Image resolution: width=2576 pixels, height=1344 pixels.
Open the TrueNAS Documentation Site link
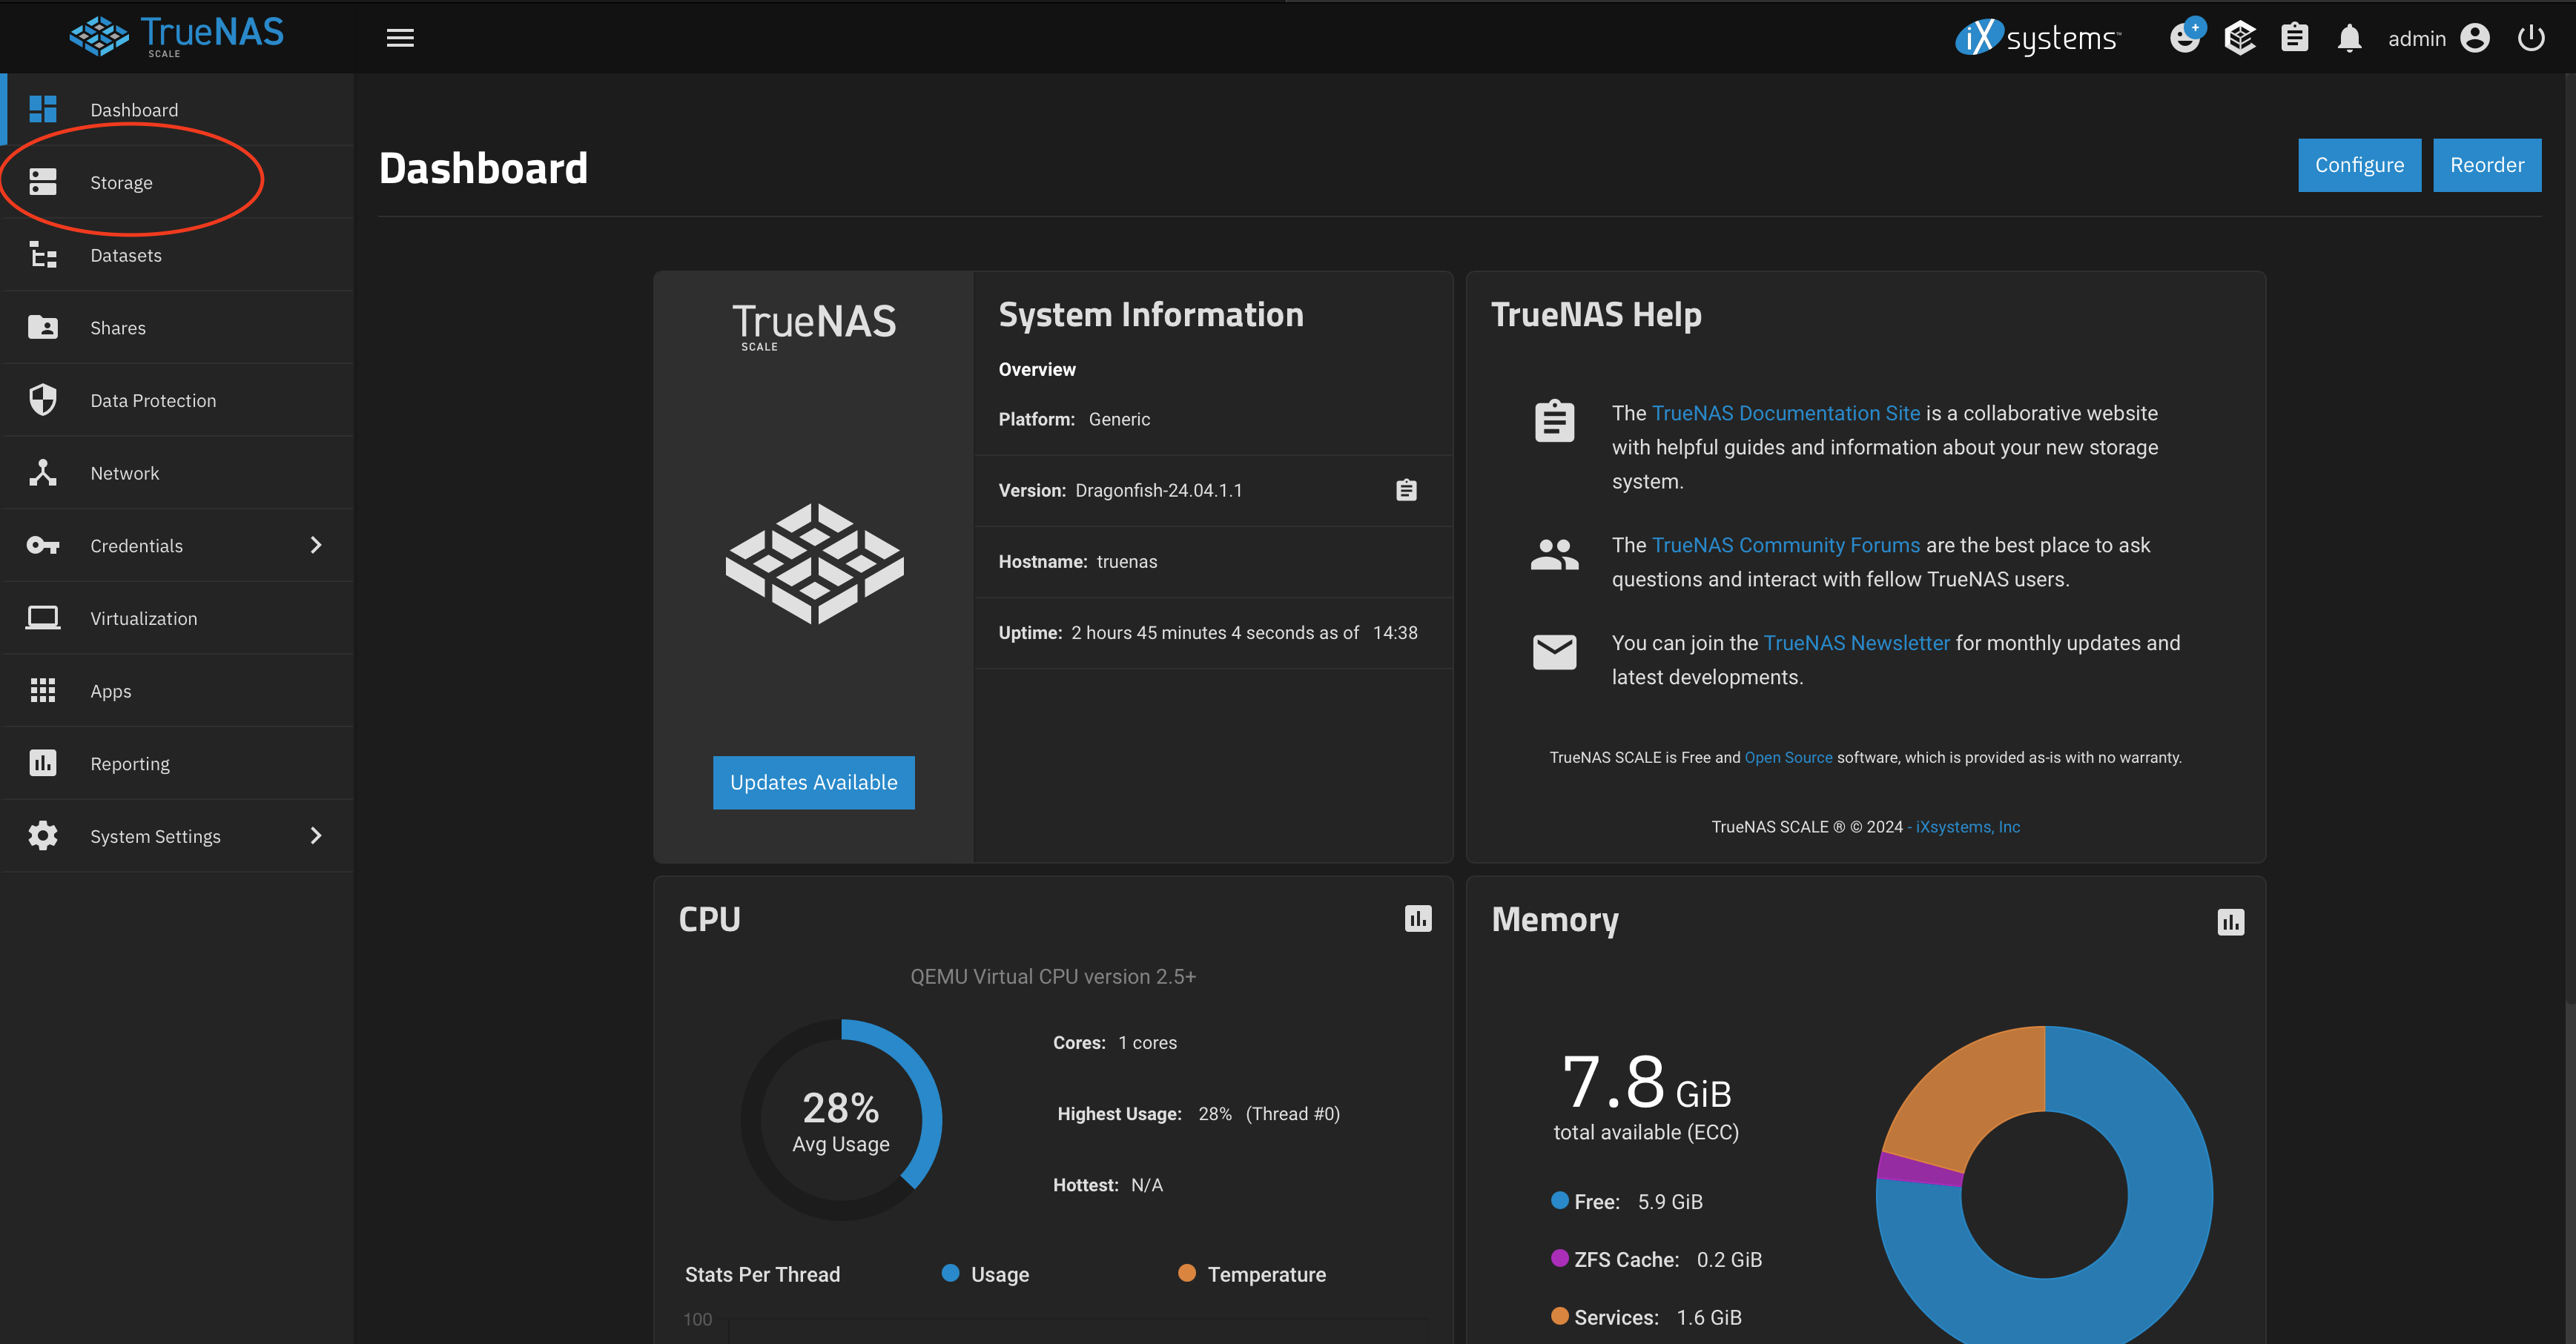[x=1785, y=413]
